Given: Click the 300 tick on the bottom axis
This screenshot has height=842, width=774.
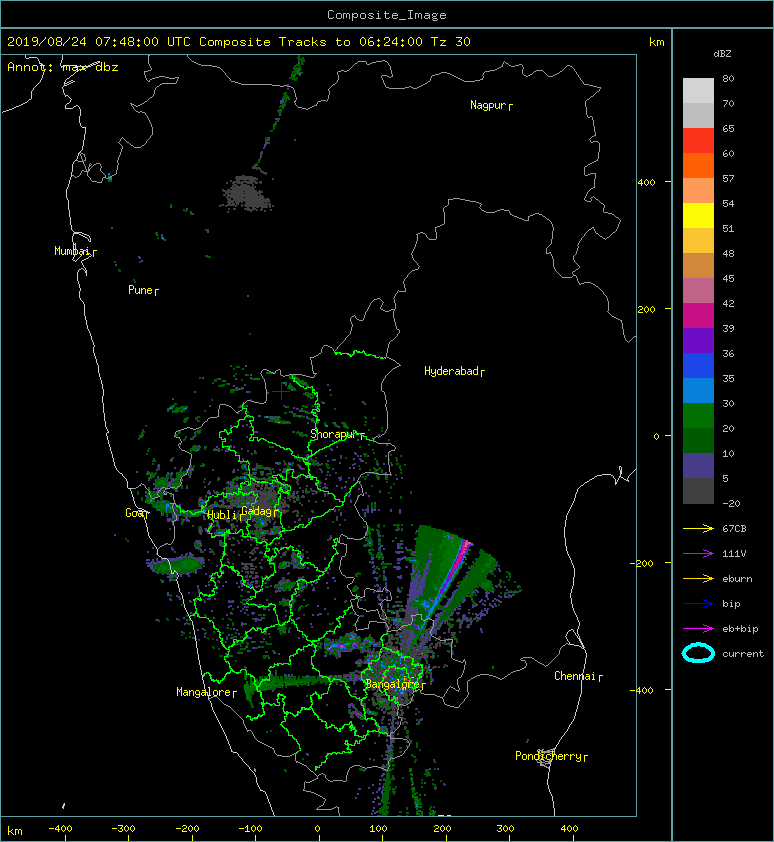Looking at the screenshot, I should pyautogui.click(x=505, y=829).
